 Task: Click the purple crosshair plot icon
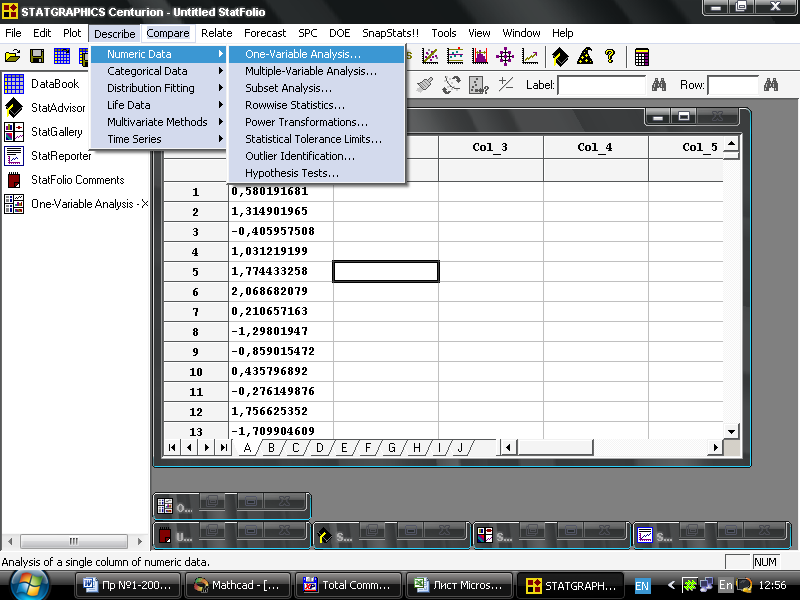coord(505,56)
